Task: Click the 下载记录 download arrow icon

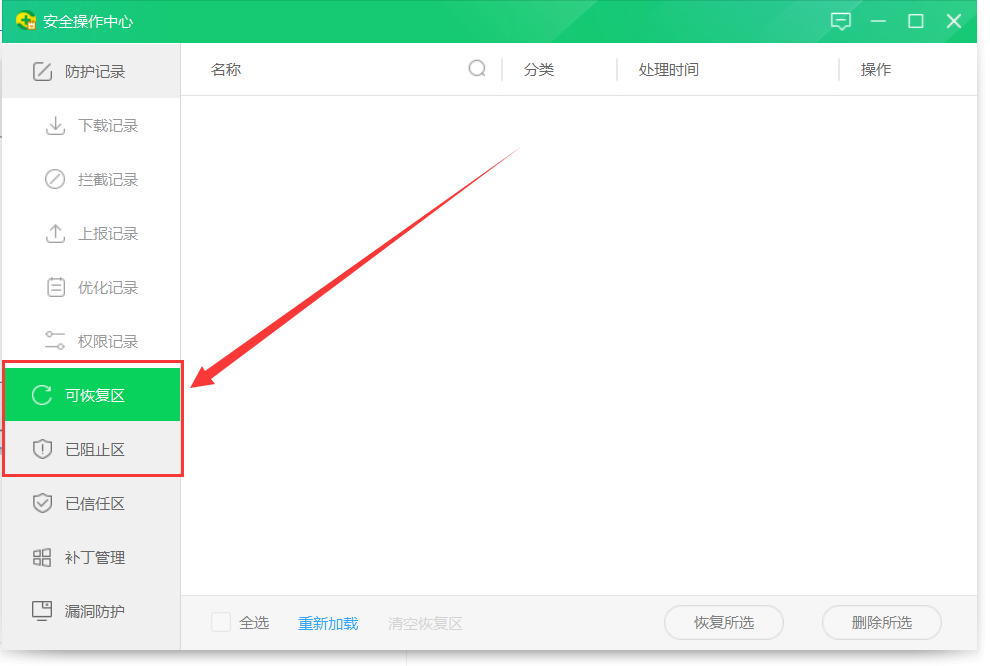Action: (55, 126)
